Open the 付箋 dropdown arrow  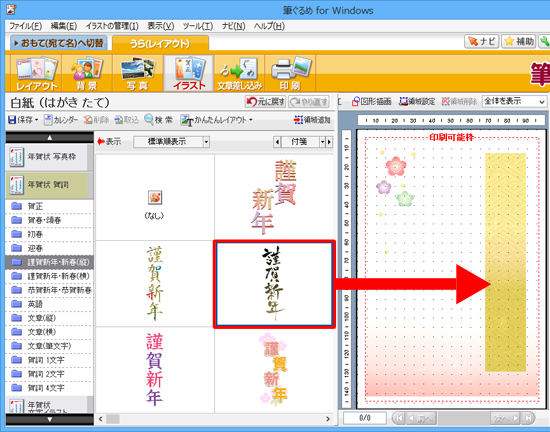click(x=322, y=142)
